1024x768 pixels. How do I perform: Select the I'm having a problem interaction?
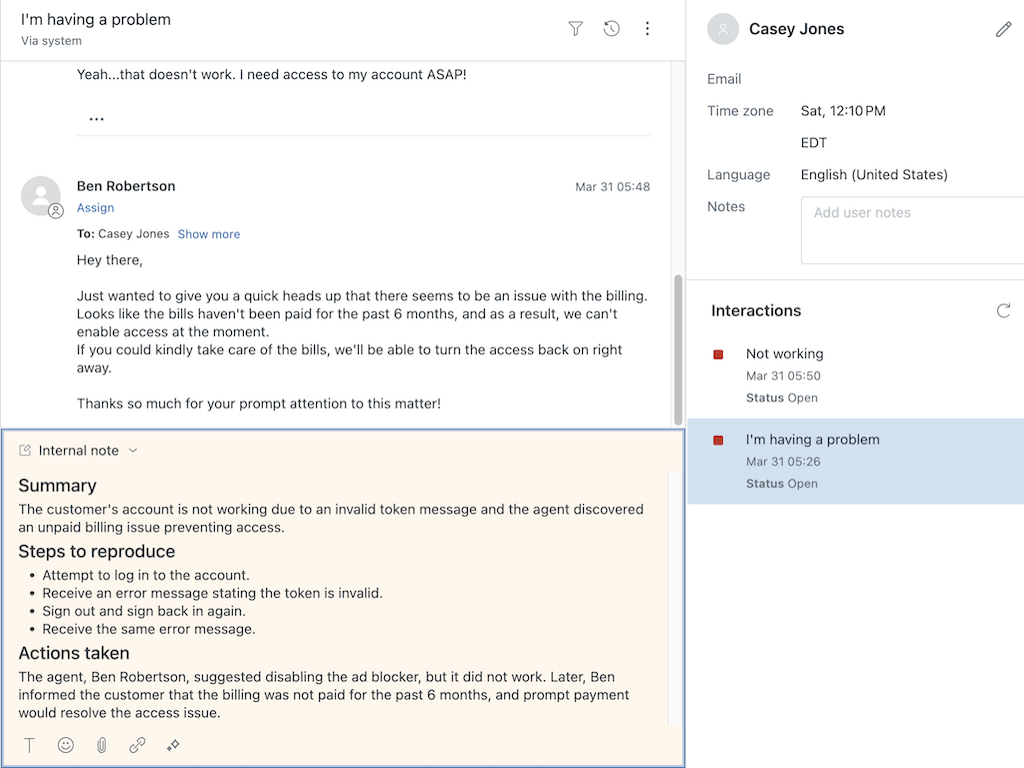812,440
